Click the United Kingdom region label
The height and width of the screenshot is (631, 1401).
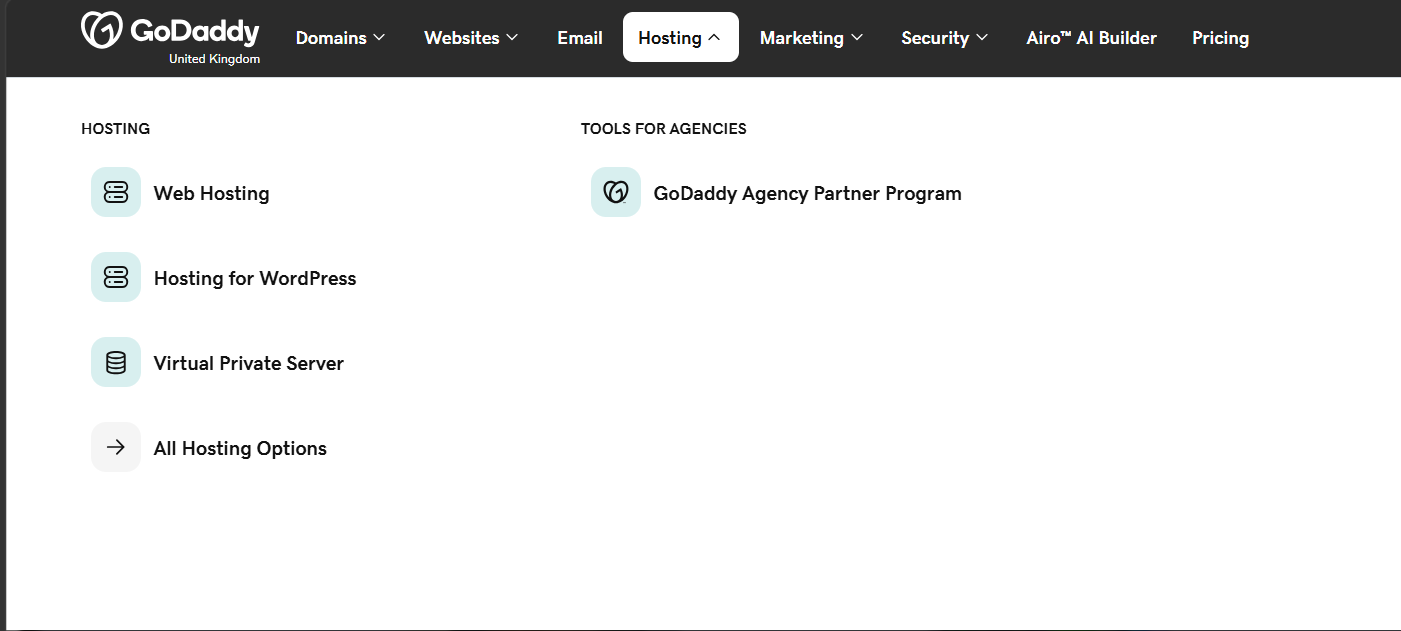tap(214, 59)
